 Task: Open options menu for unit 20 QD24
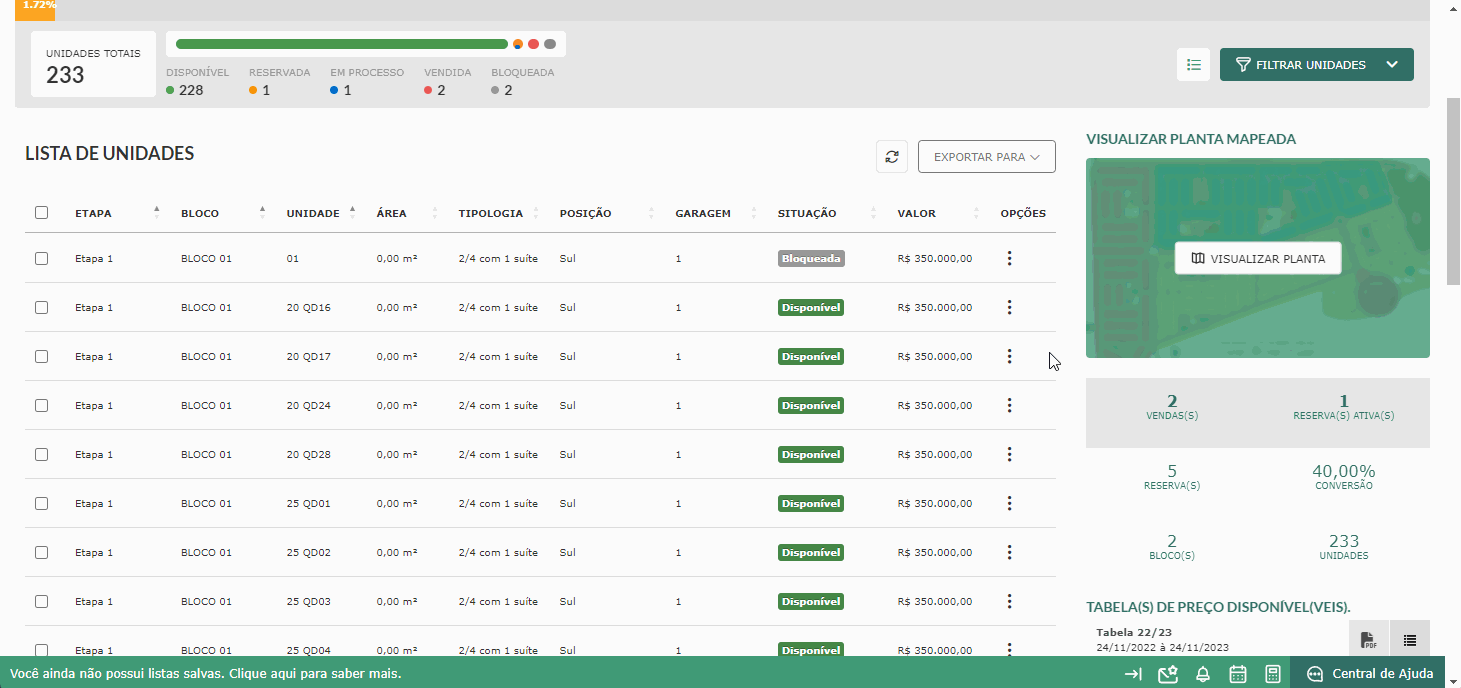coord(1010,405)
